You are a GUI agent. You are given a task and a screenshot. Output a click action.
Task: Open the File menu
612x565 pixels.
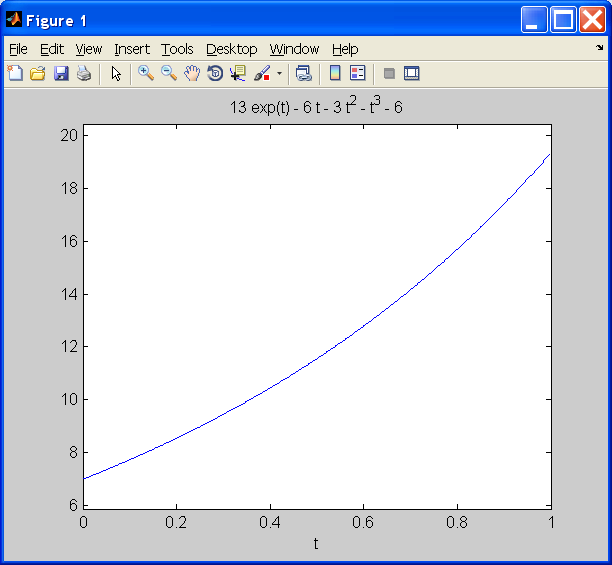(x=18, y=49)
